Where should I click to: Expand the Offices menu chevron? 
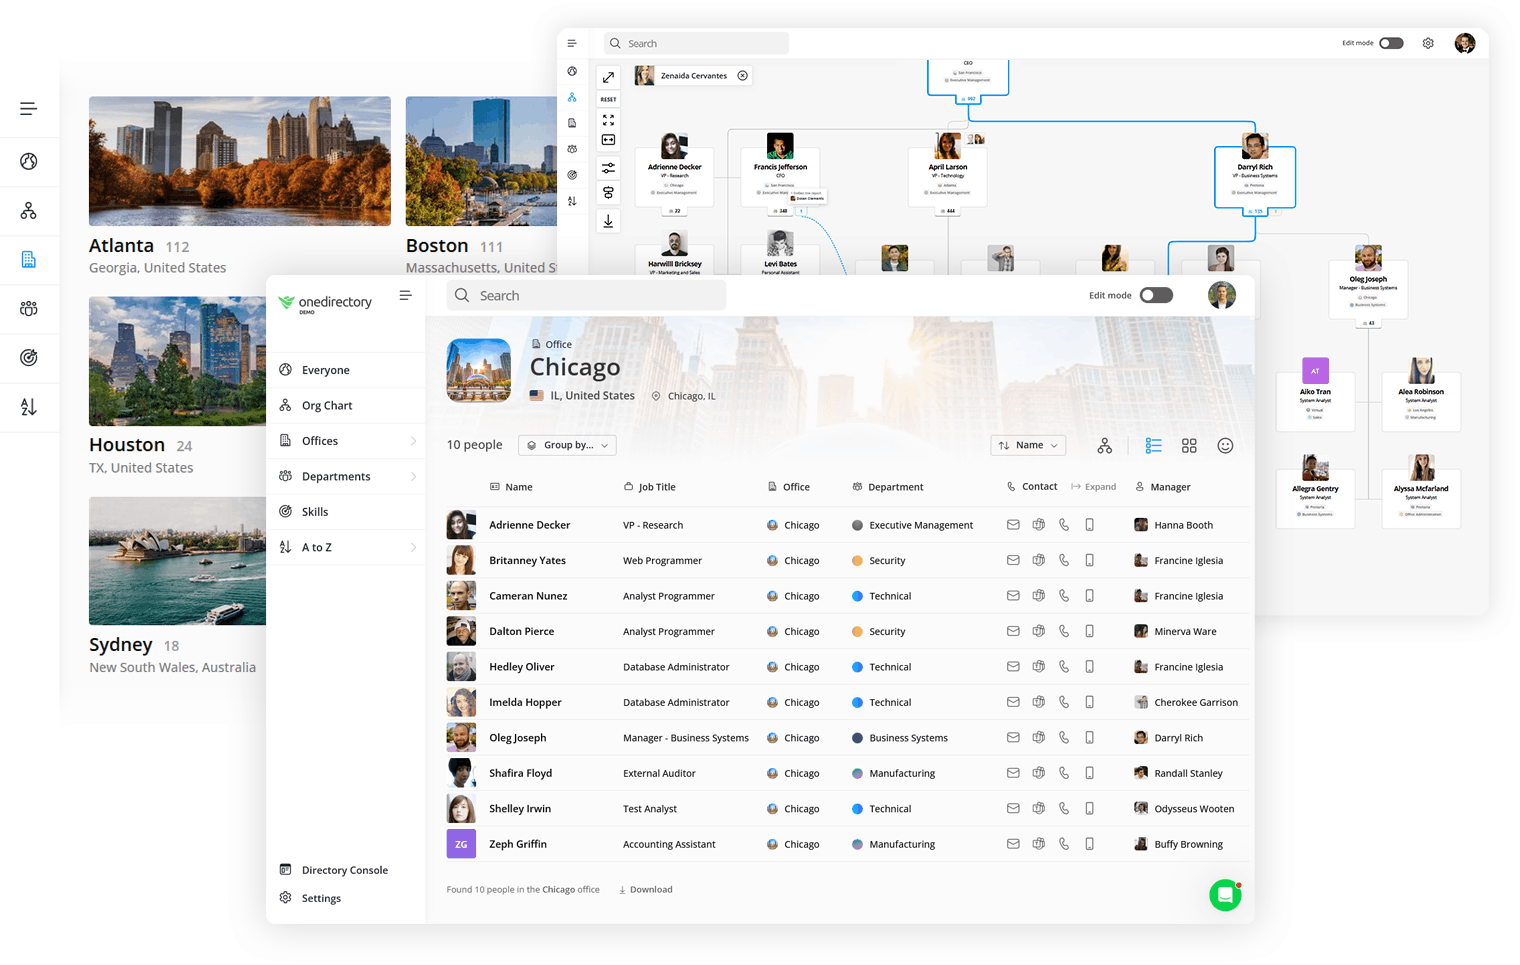413,441
